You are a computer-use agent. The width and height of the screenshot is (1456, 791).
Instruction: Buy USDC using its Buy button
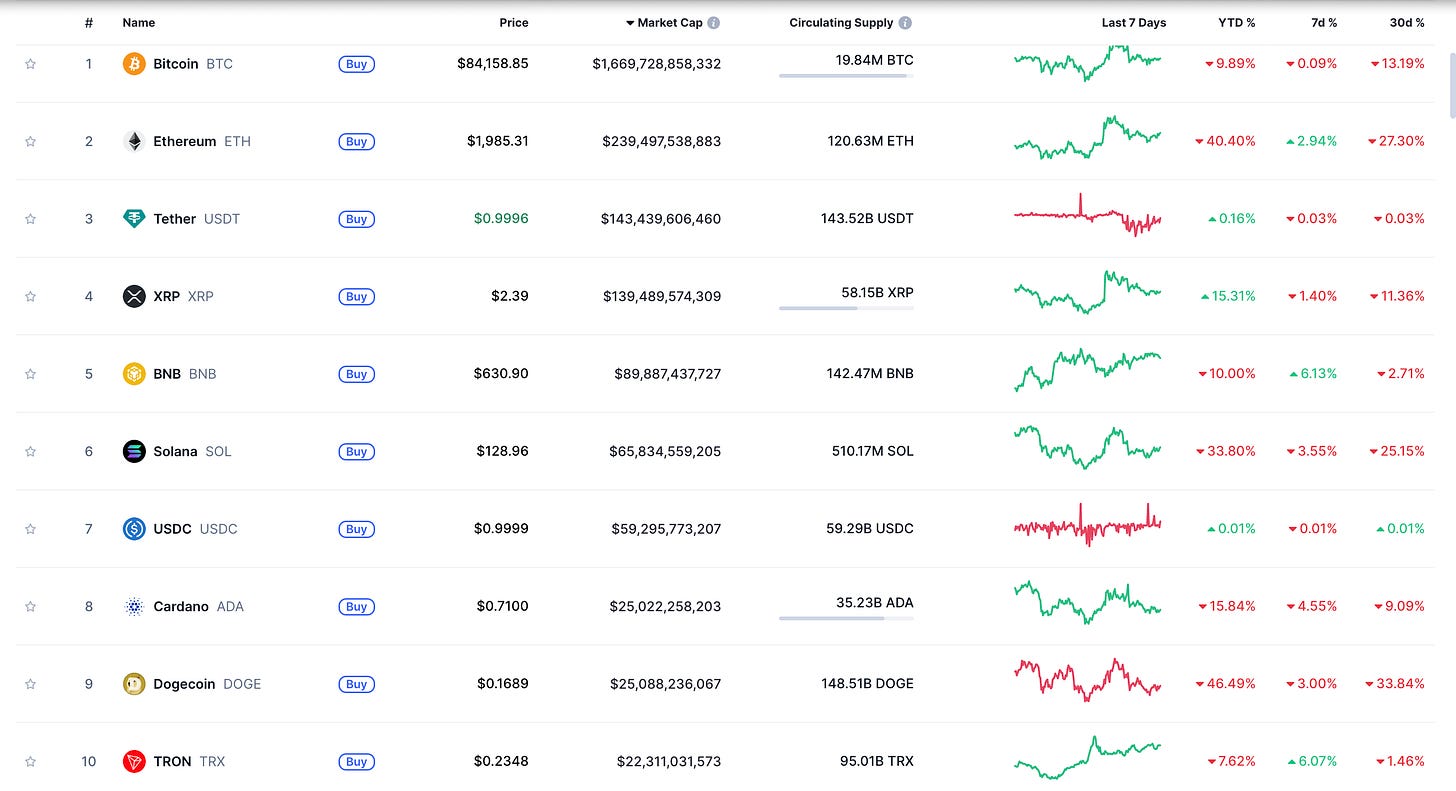[357, 529]
